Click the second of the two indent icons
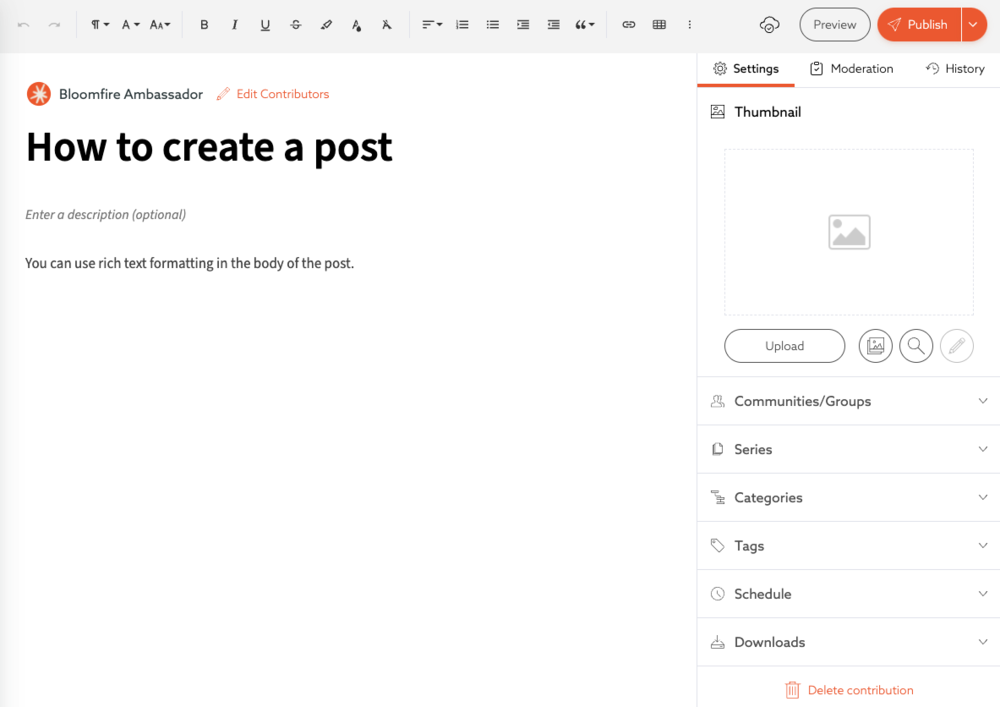1000x707 pixels. 554,25
